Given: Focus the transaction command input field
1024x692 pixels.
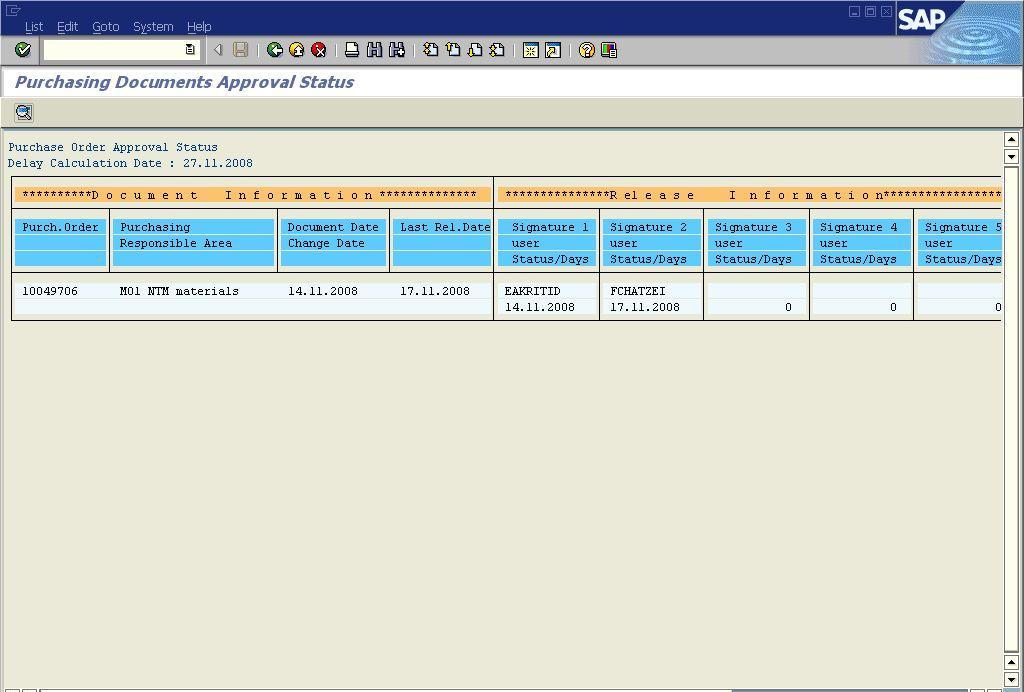Looking at the screenshot, I should click(114, 50).
